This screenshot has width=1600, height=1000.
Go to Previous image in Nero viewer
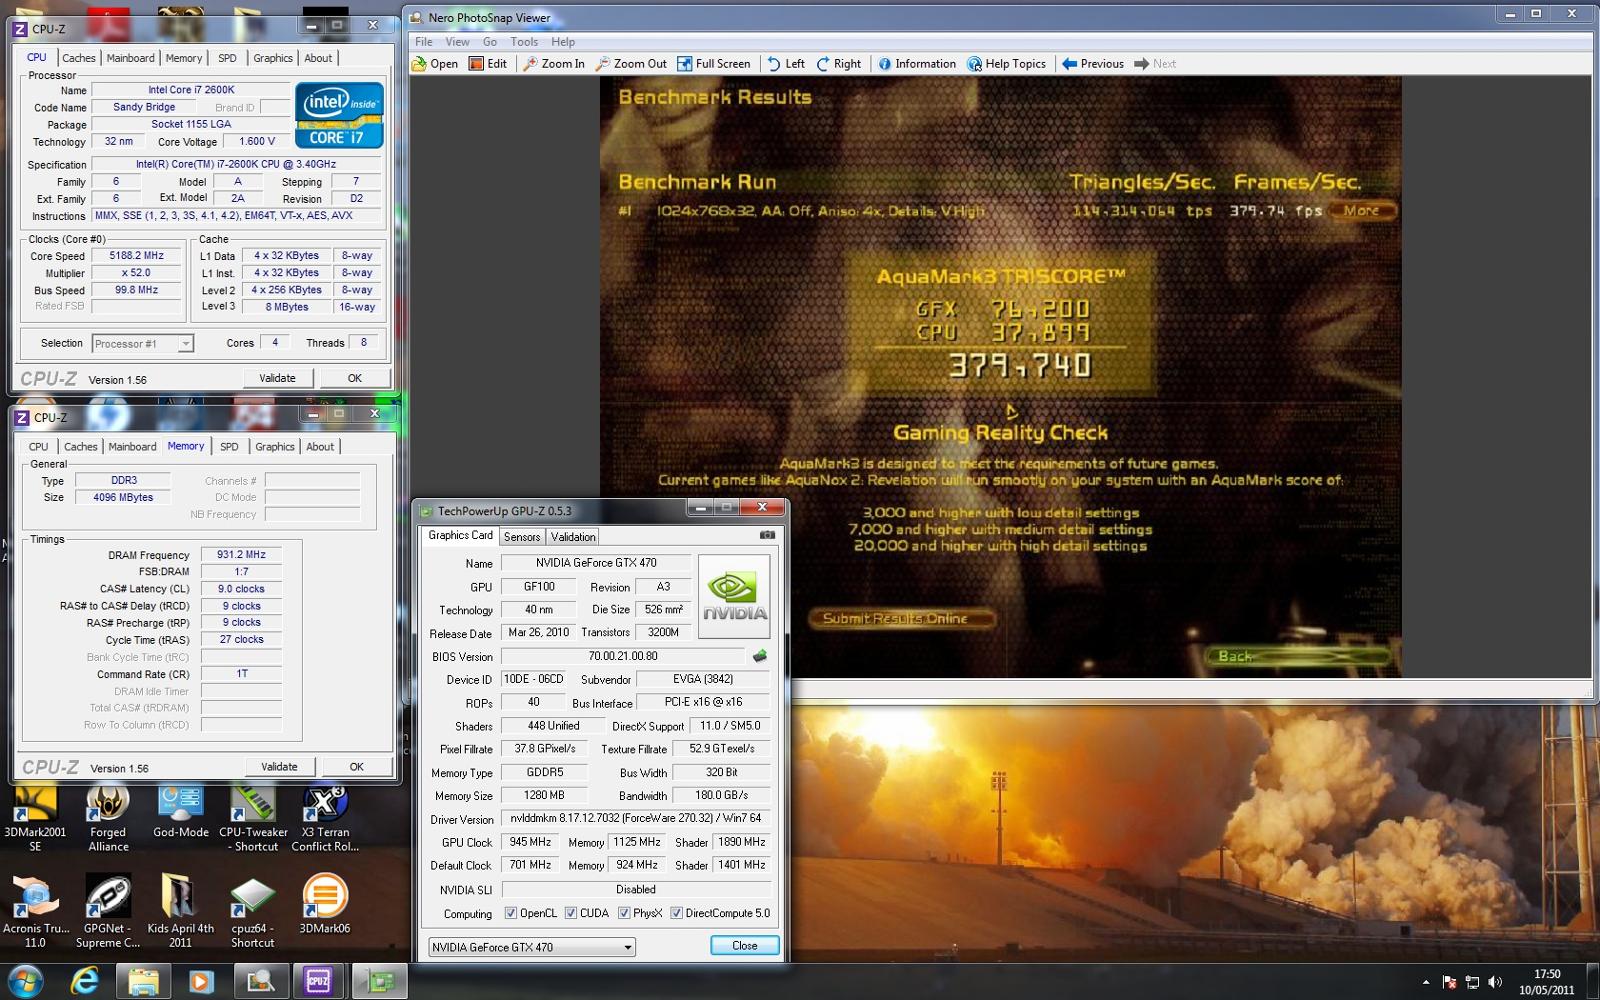point(1093,64)
